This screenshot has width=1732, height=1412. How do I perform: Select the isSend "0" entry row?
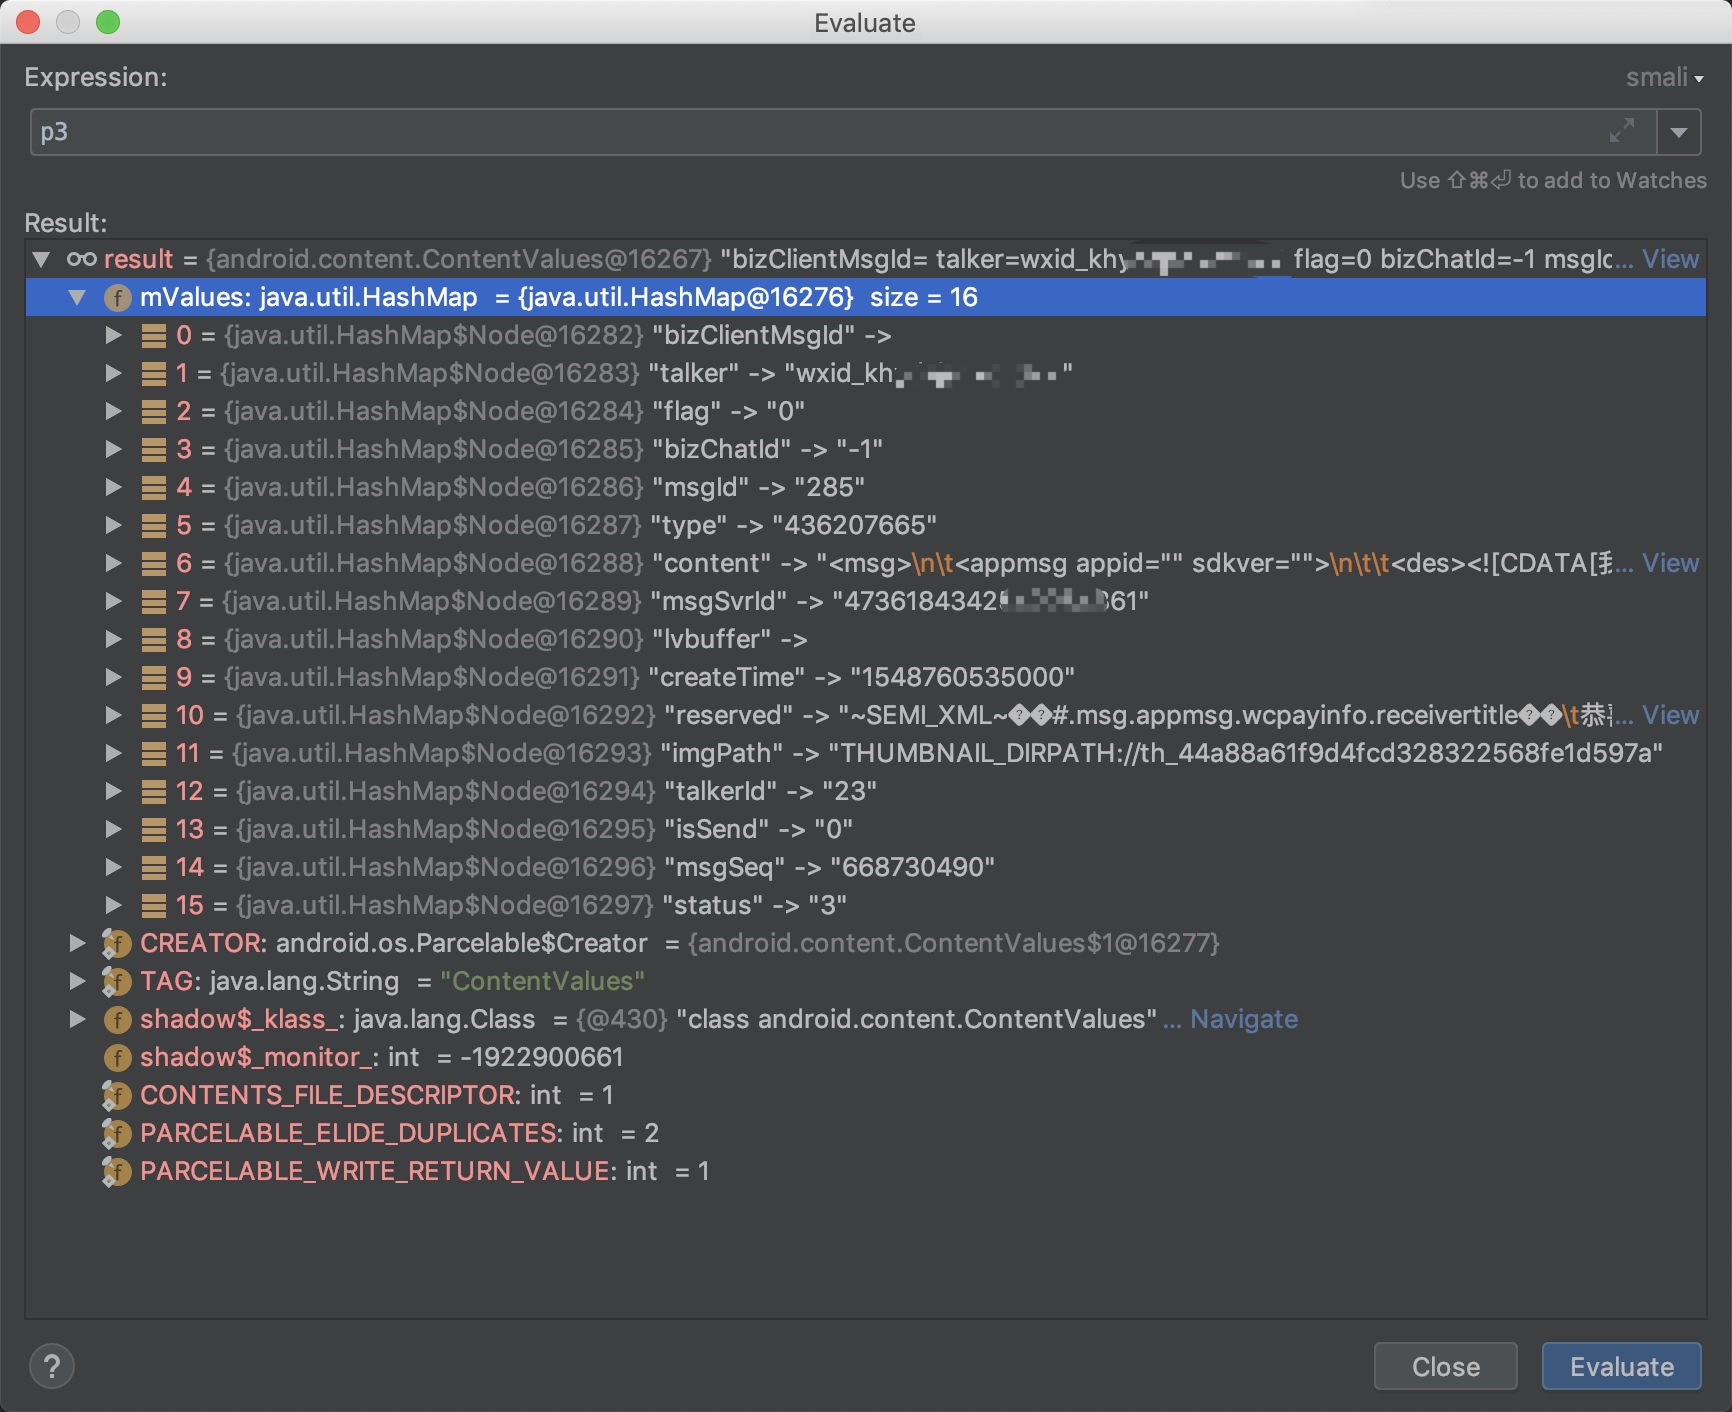(x=866, y=829)
